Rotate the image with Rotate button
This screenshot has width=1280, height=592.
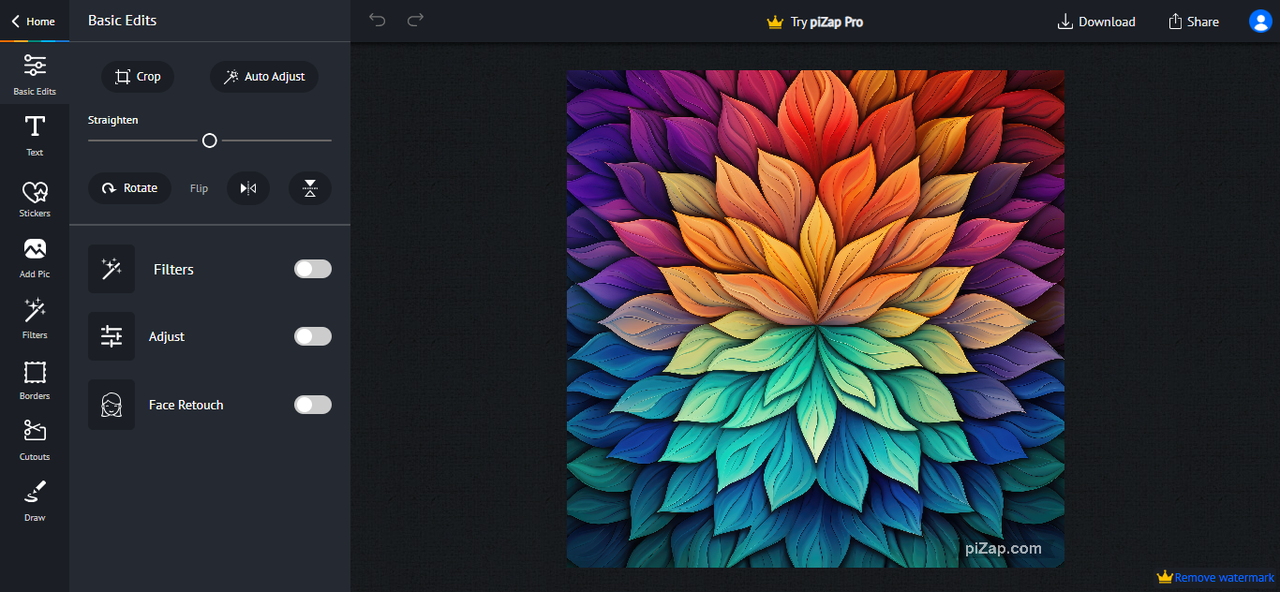[x=130, y=188]
